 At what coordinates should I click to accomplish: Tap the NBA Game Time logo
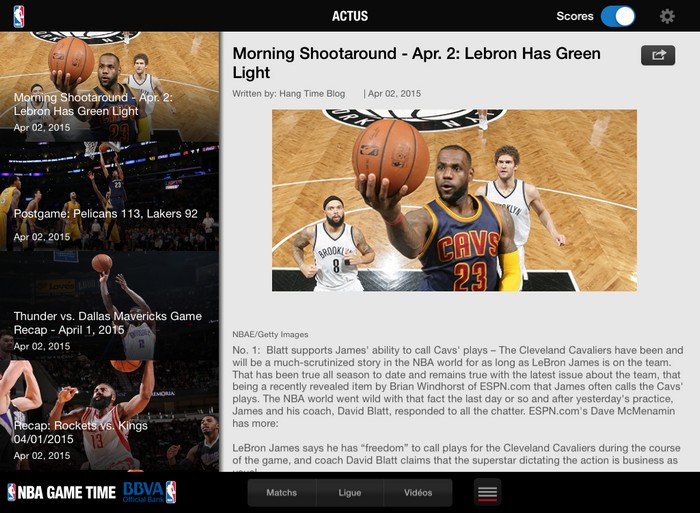(62, 492)
